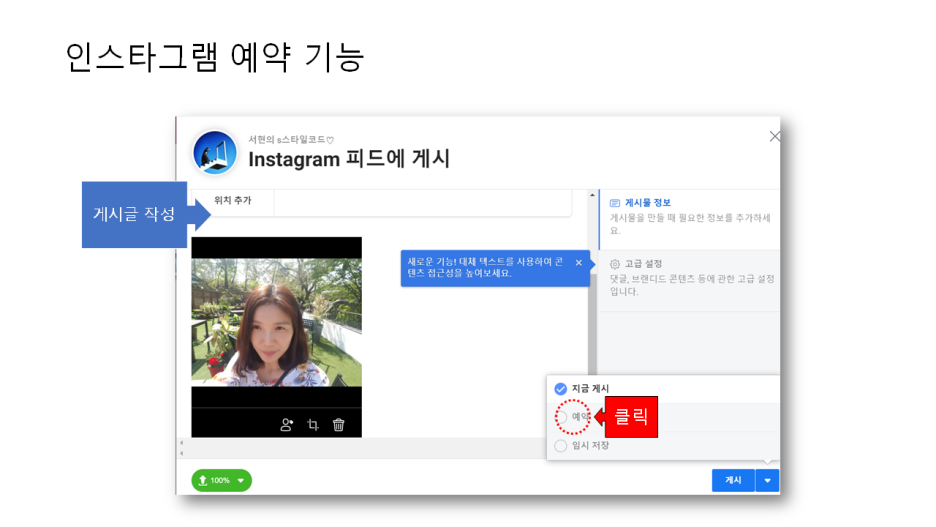Image resolution: width=936 pixels, height=527 pixels.
Task: Click the gear icon beside 고급 설정
Action: pos(615,264)
